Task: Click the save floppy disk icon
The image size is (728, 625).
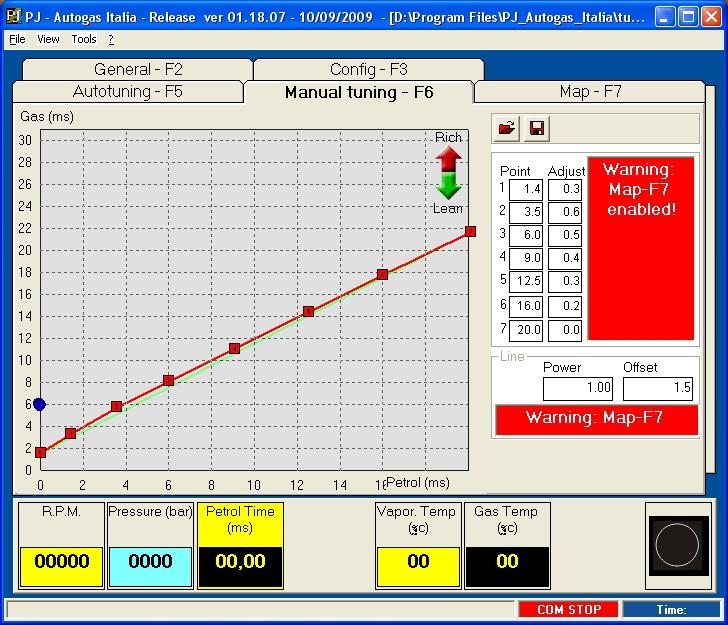Action: [x=537, y=128]
